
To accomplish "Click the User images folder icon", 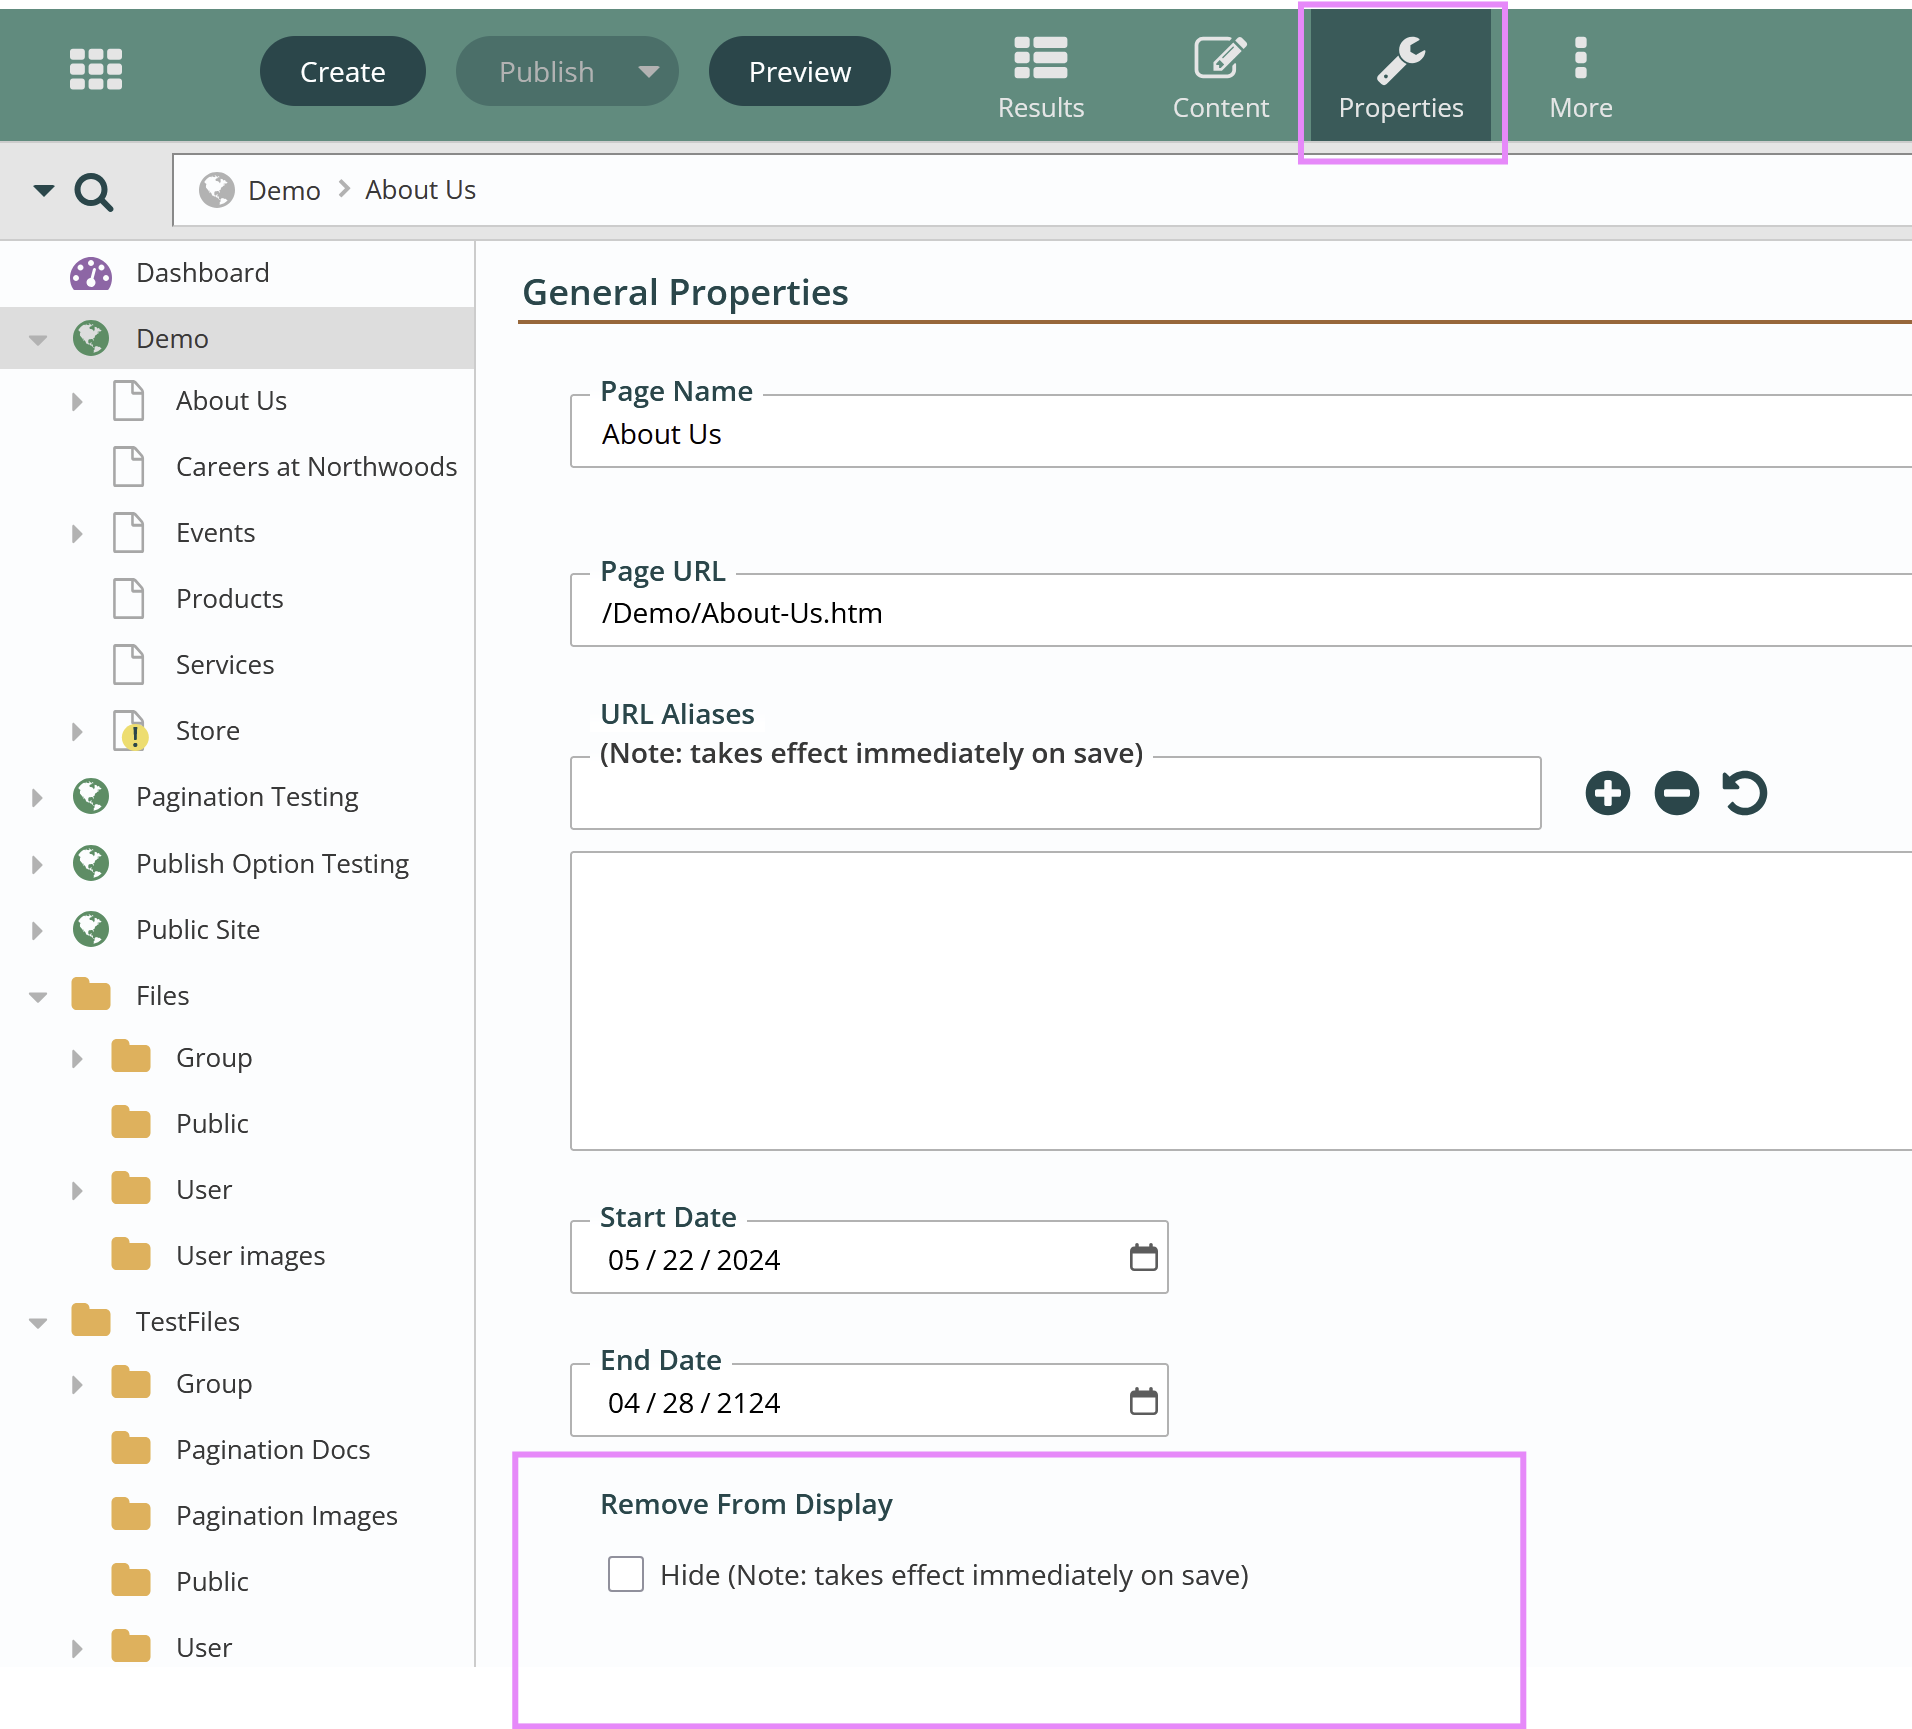I will pos(131,1255).
